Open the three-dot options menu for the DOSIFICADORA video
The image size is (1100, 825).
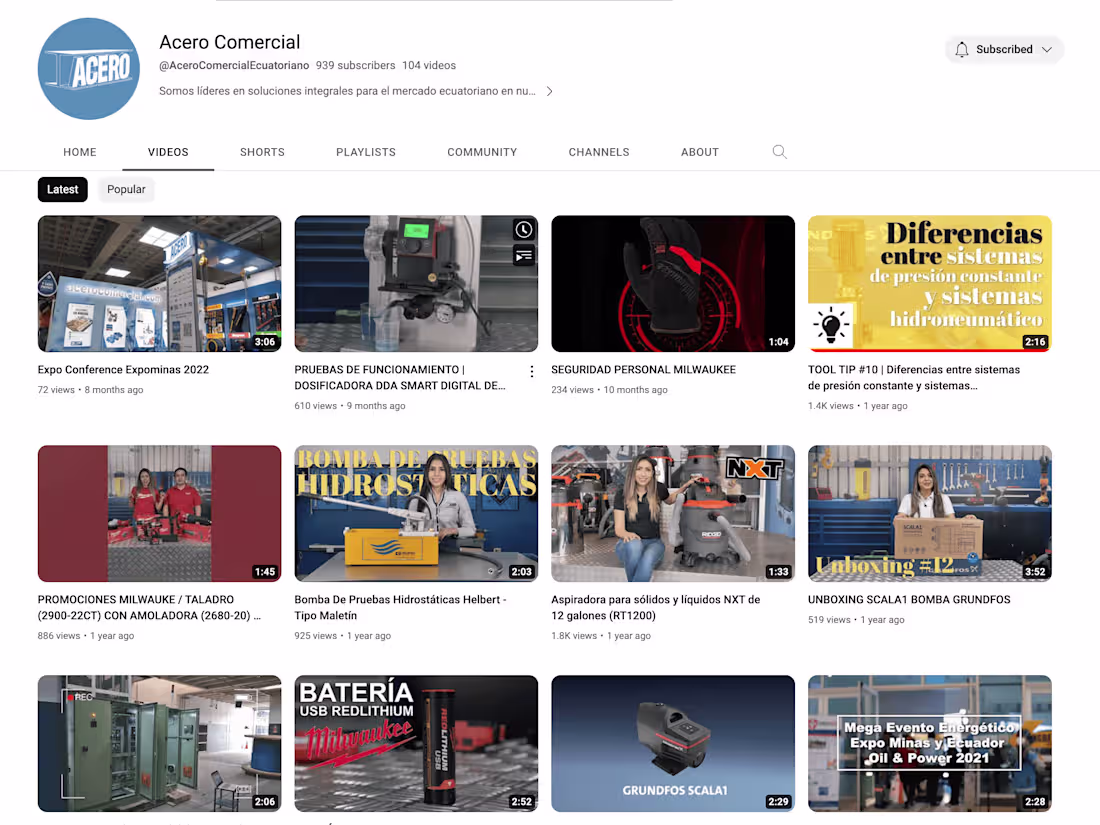[531, 371]
